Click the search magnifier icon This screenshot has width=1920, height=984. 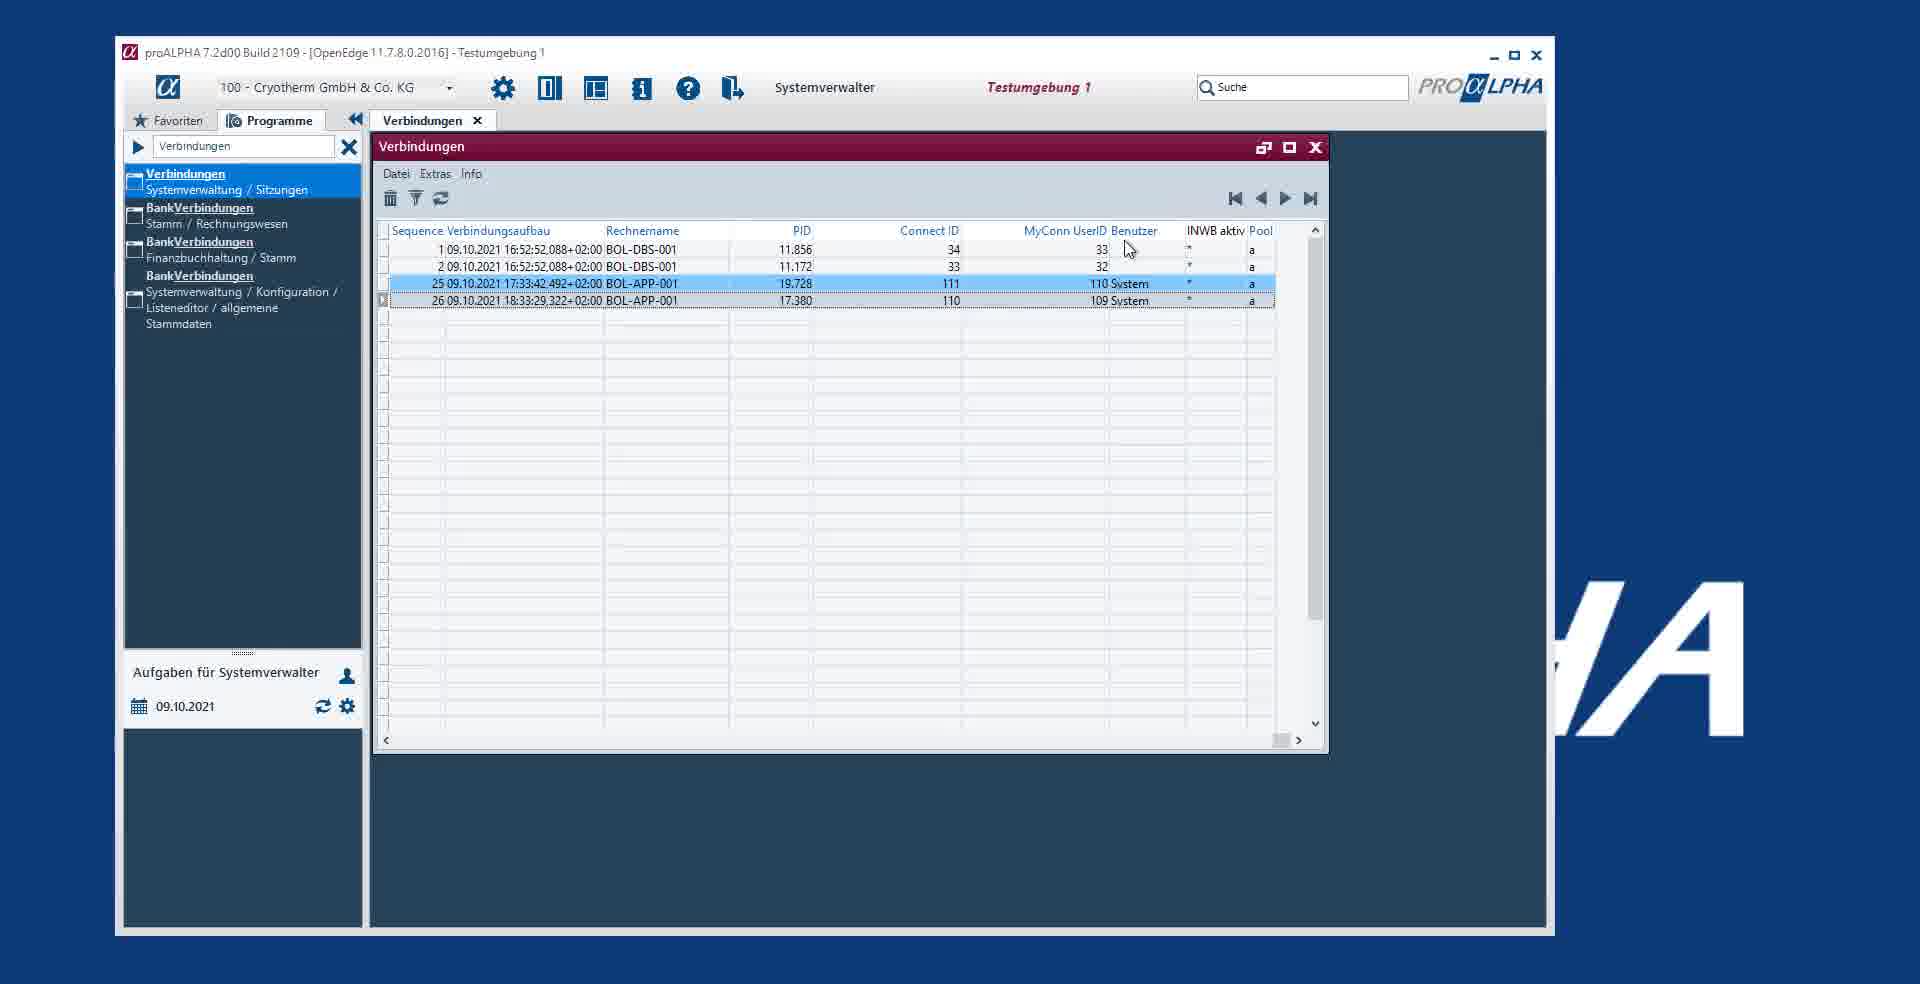point(1207,87)
